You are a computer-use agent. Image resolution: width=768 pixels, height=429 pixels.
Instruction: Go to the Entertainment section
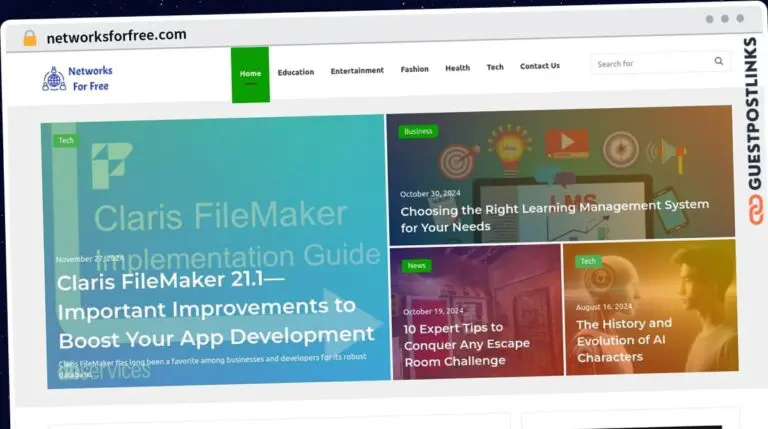tap(357, 71)
